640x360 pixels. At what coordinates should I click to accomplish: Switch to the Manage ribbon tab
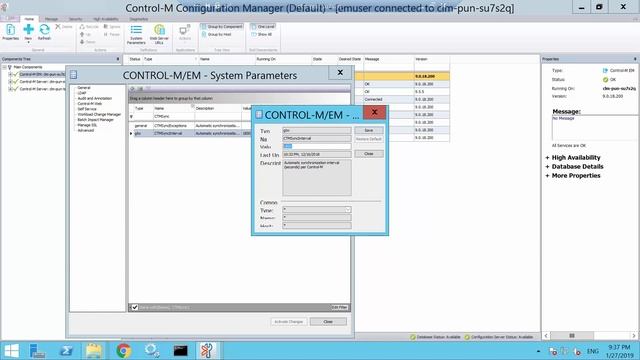coord(51,19)
